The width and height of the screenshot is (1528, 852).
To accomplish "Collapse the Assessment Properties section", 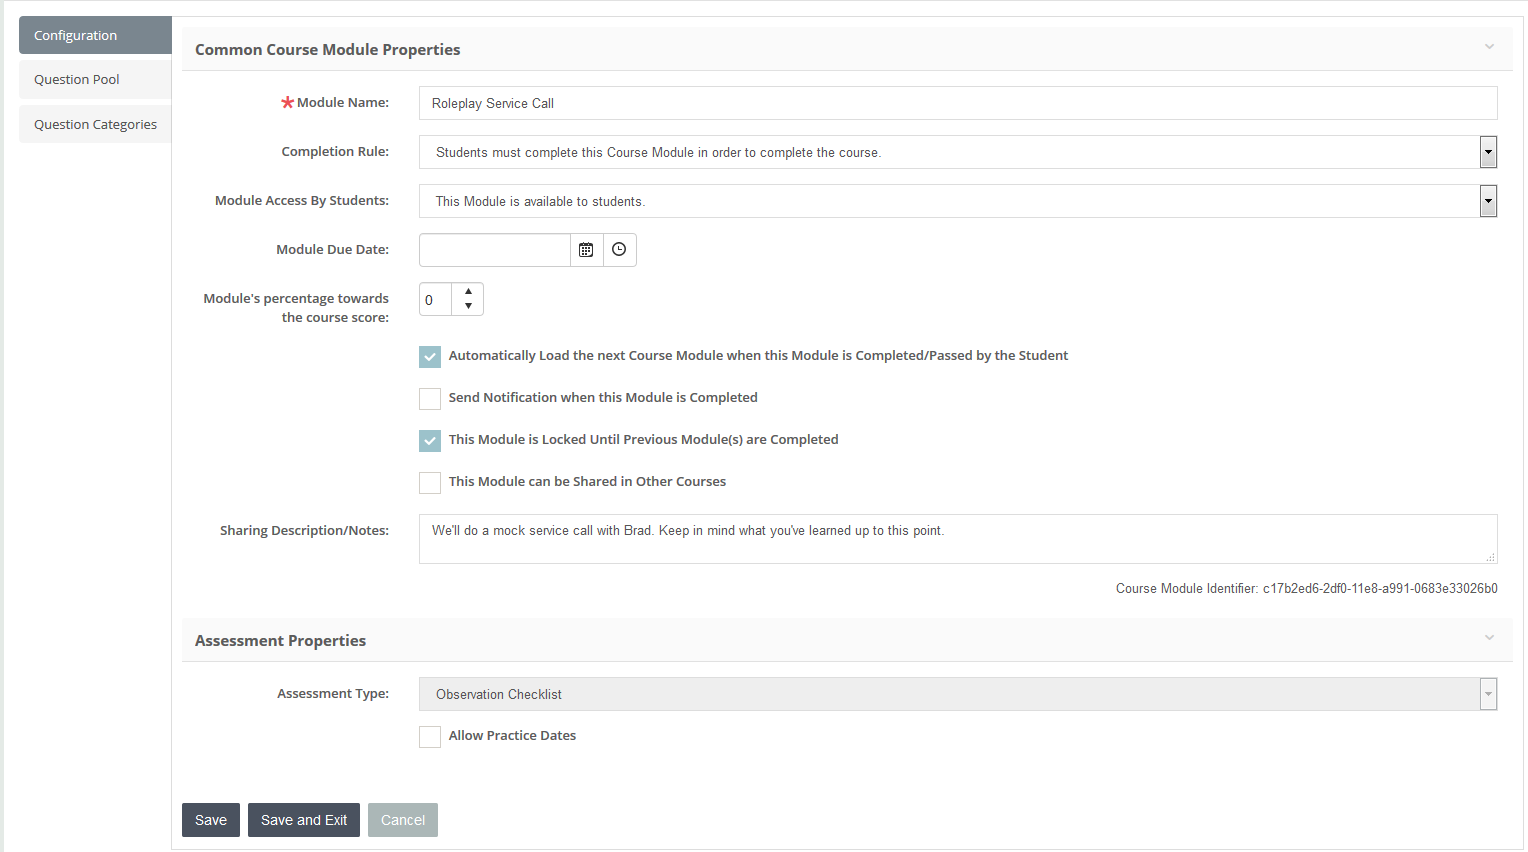I will point(1489,637).
